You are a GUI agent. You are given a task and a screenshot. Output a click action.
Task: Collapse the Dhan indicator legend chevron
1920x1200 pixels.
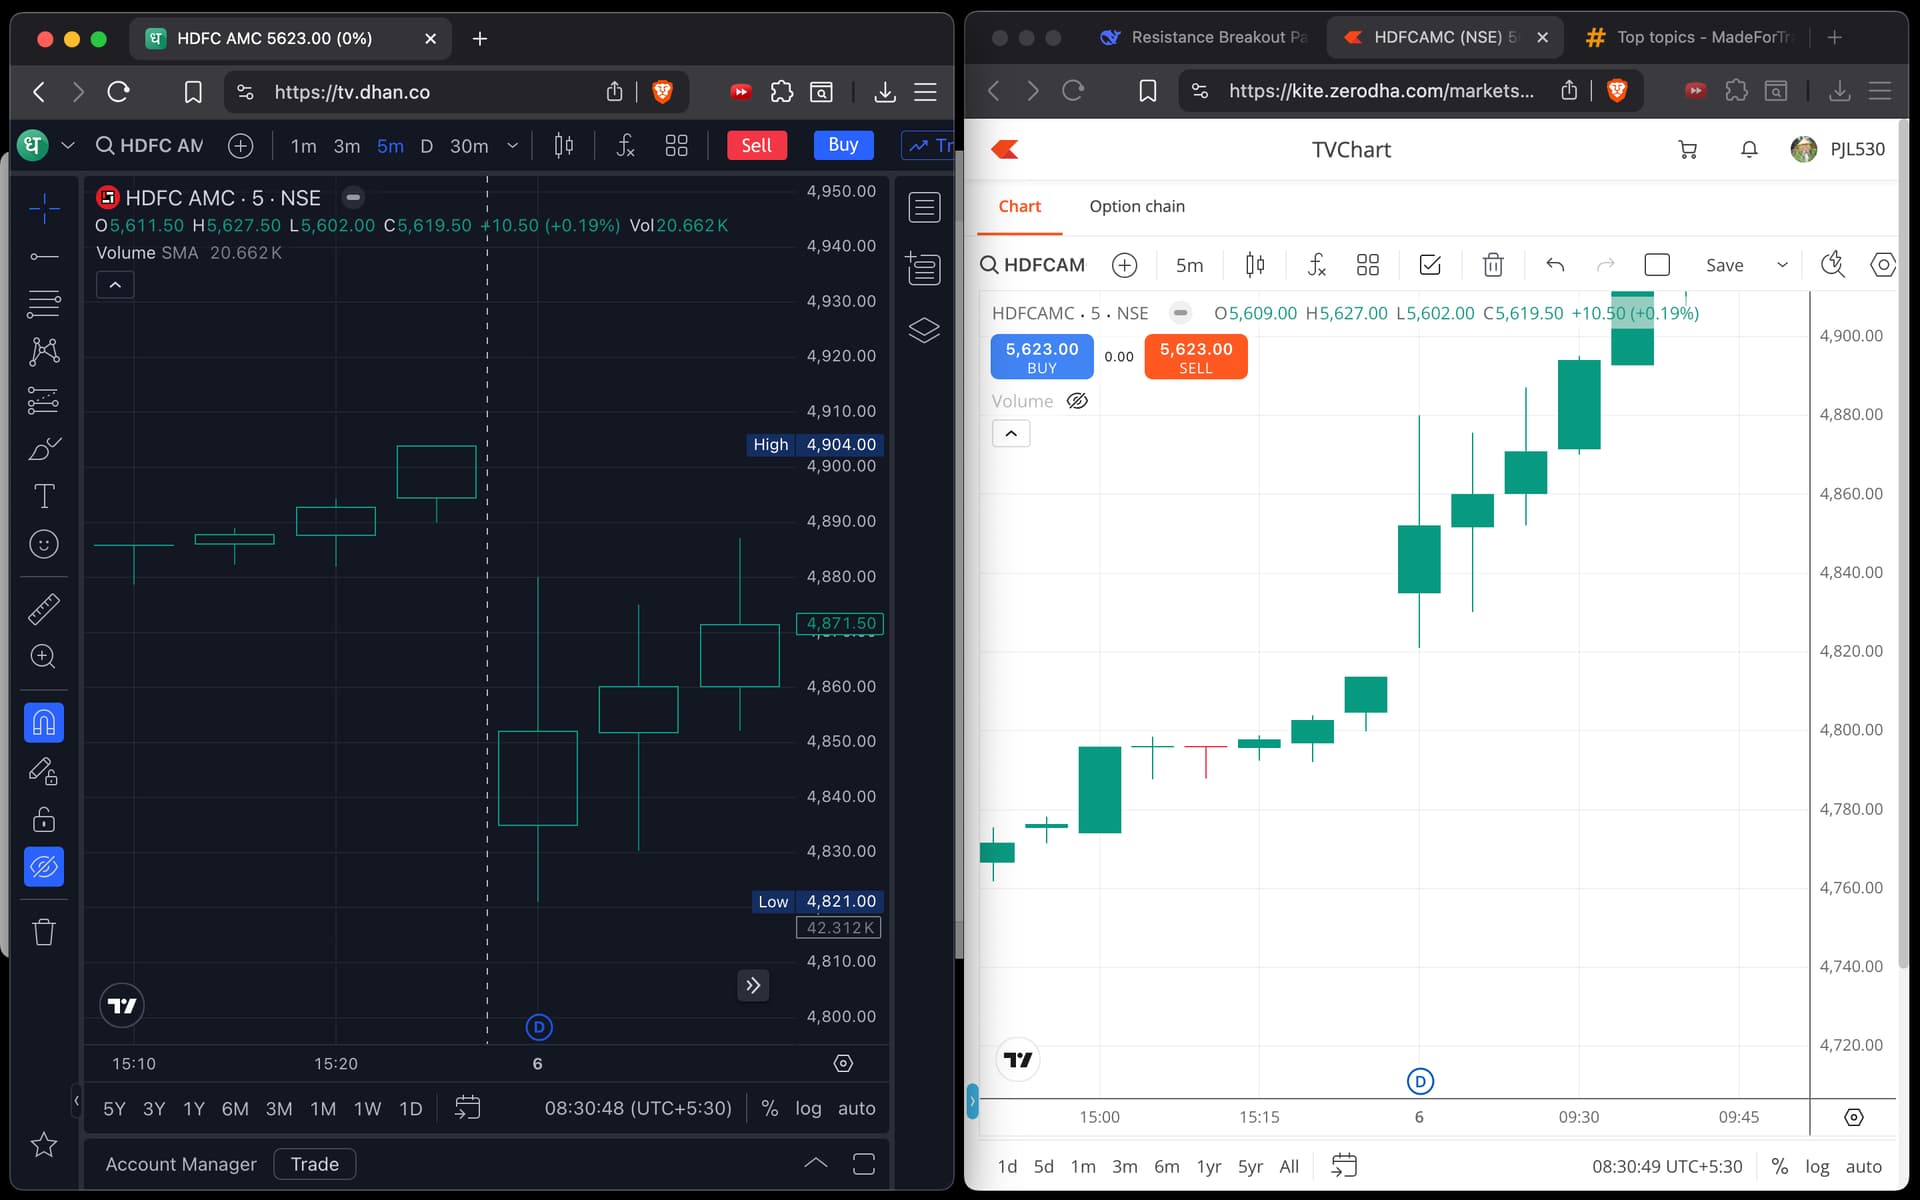[x=115, y=285]
